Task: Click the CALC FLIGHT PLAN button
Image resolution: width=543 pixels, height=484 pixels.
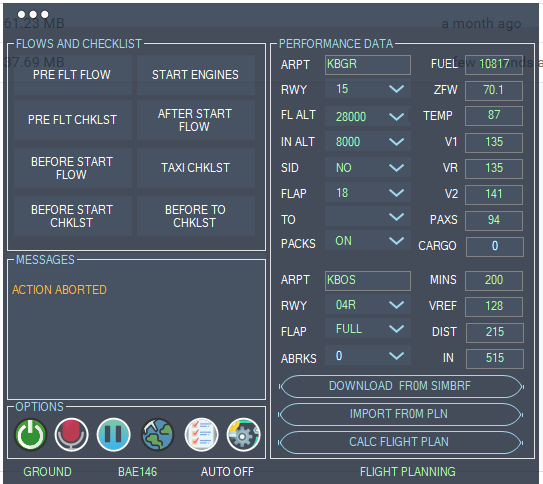Action: click(x=401, y=442)
